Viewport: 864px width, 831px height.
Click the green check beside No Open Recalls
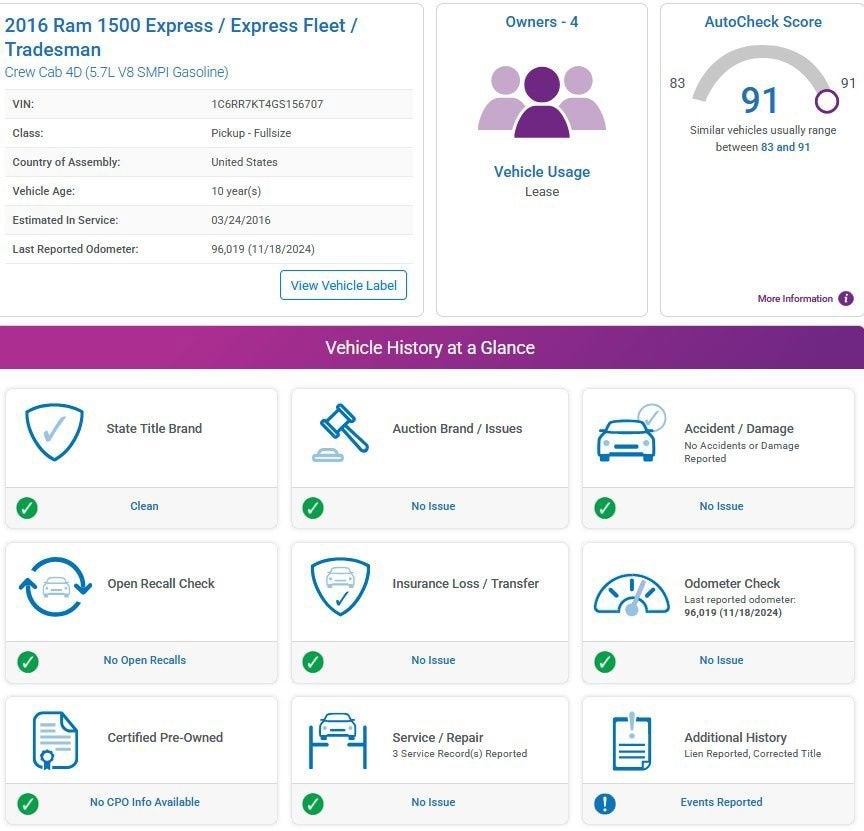point(28,661)
